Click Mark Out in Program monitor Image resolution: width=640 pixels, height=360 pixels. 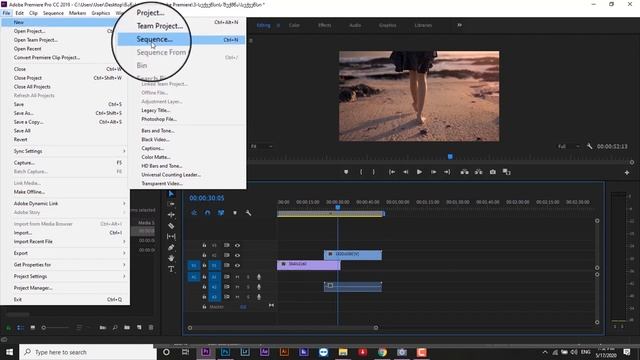click(x=373, y=172)
